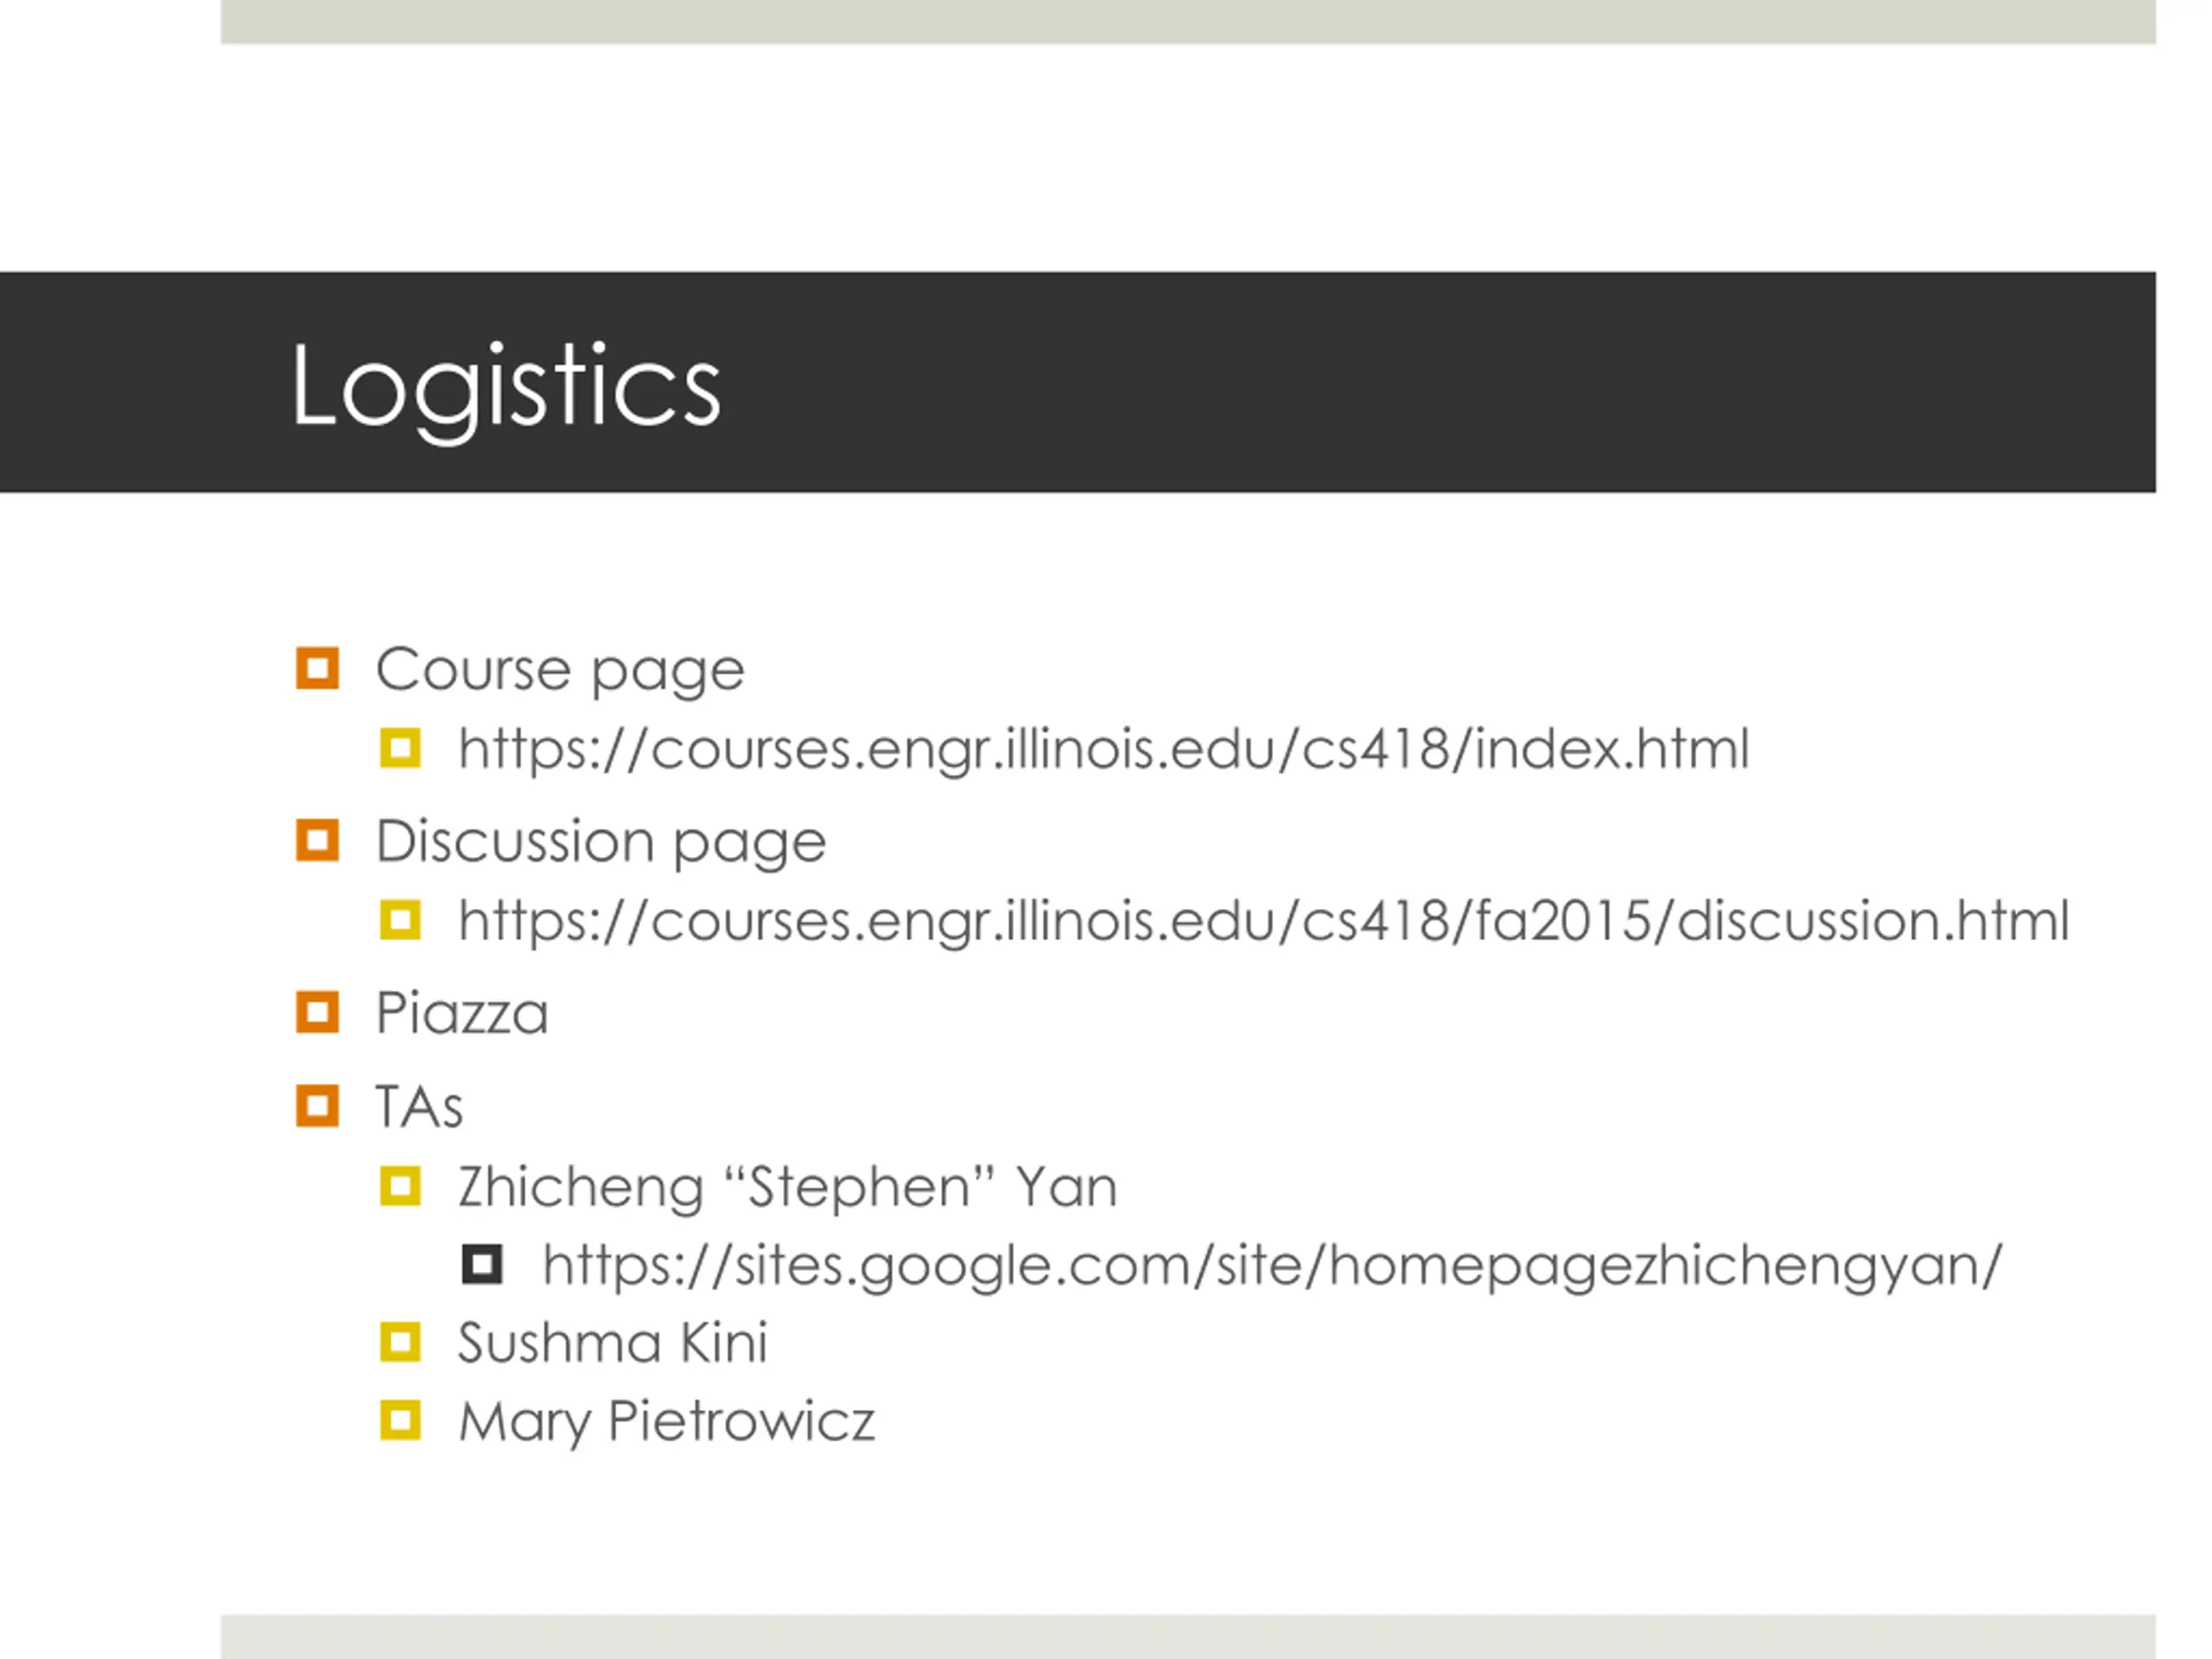Click the orange bullet beside Course page
2212x1659 pixels.
[x=317, y=668]
